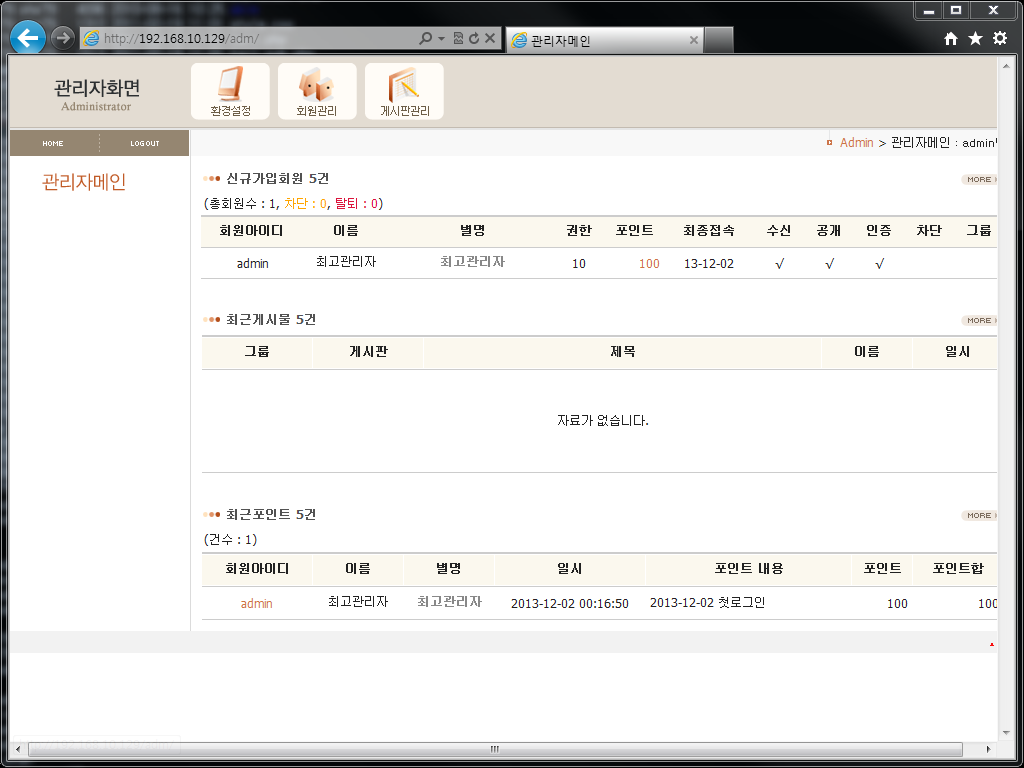
Task: Open the 회원관리 member management icon
Action: (x=317, y=91)
